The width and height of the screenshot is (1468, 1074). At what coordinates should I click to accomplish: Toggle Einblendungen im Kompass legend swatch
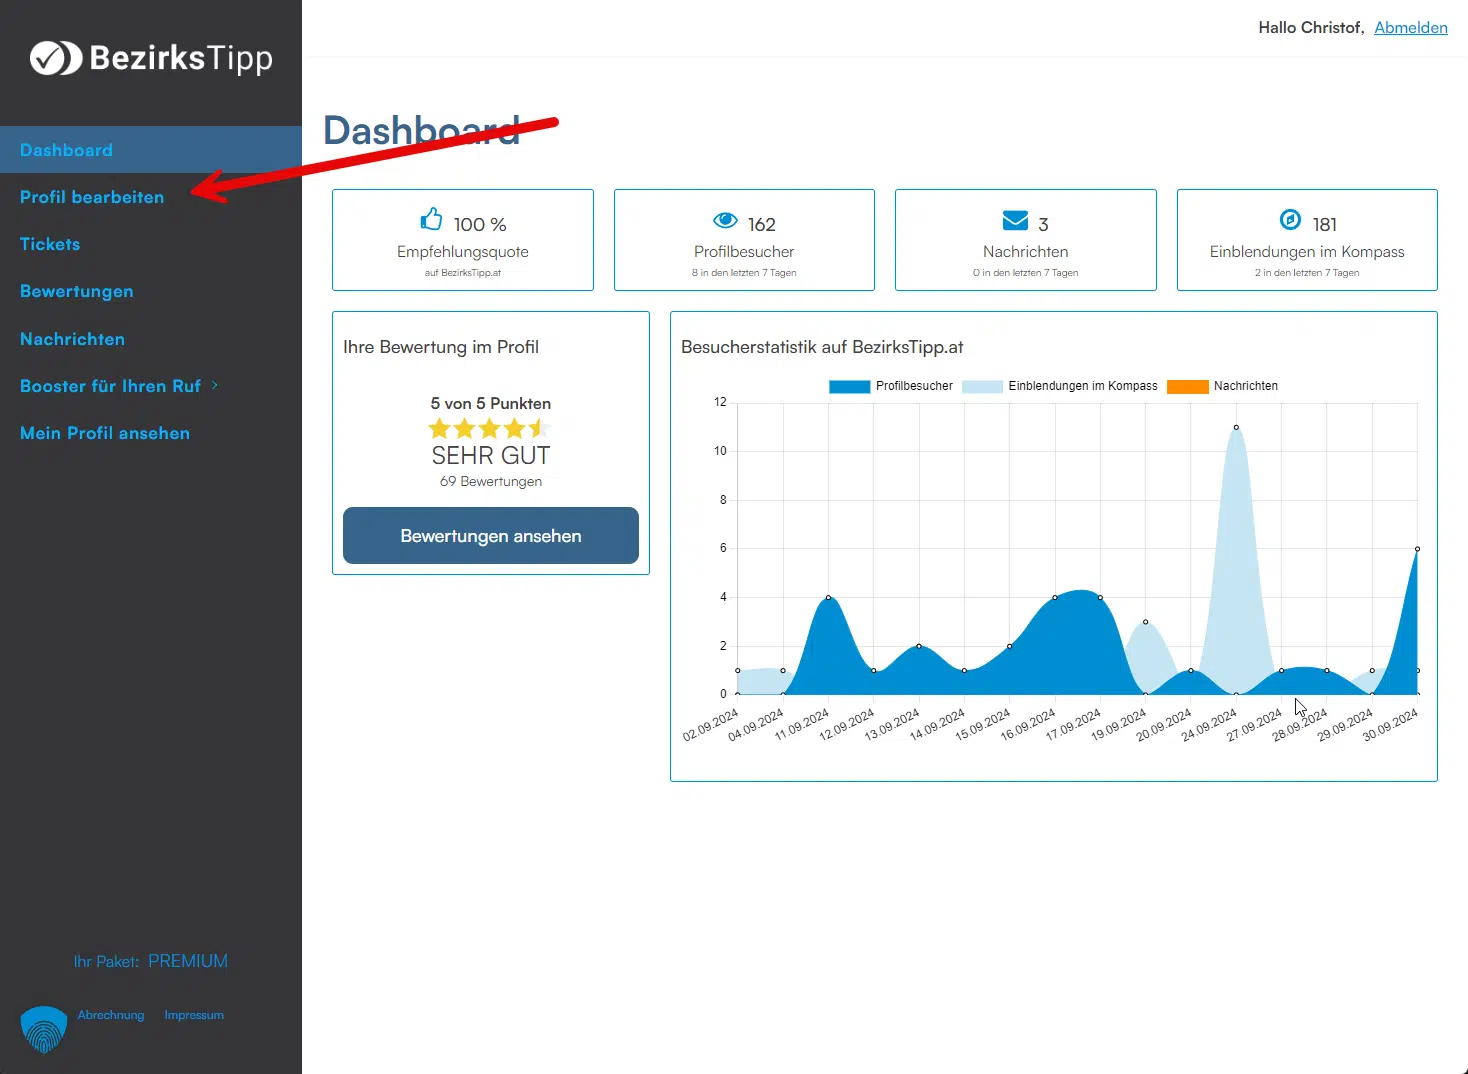coord(982,386)
